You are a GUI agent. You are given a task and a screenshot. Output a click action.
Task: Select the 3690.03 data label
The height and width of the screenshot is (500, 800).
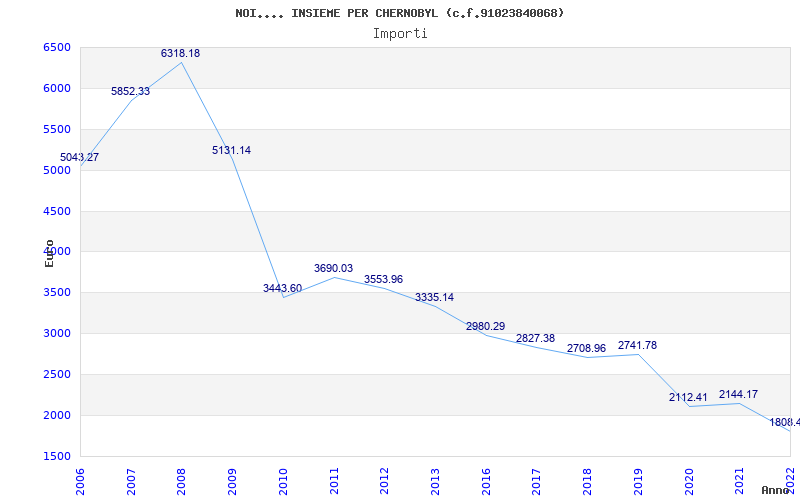[333, 268]
